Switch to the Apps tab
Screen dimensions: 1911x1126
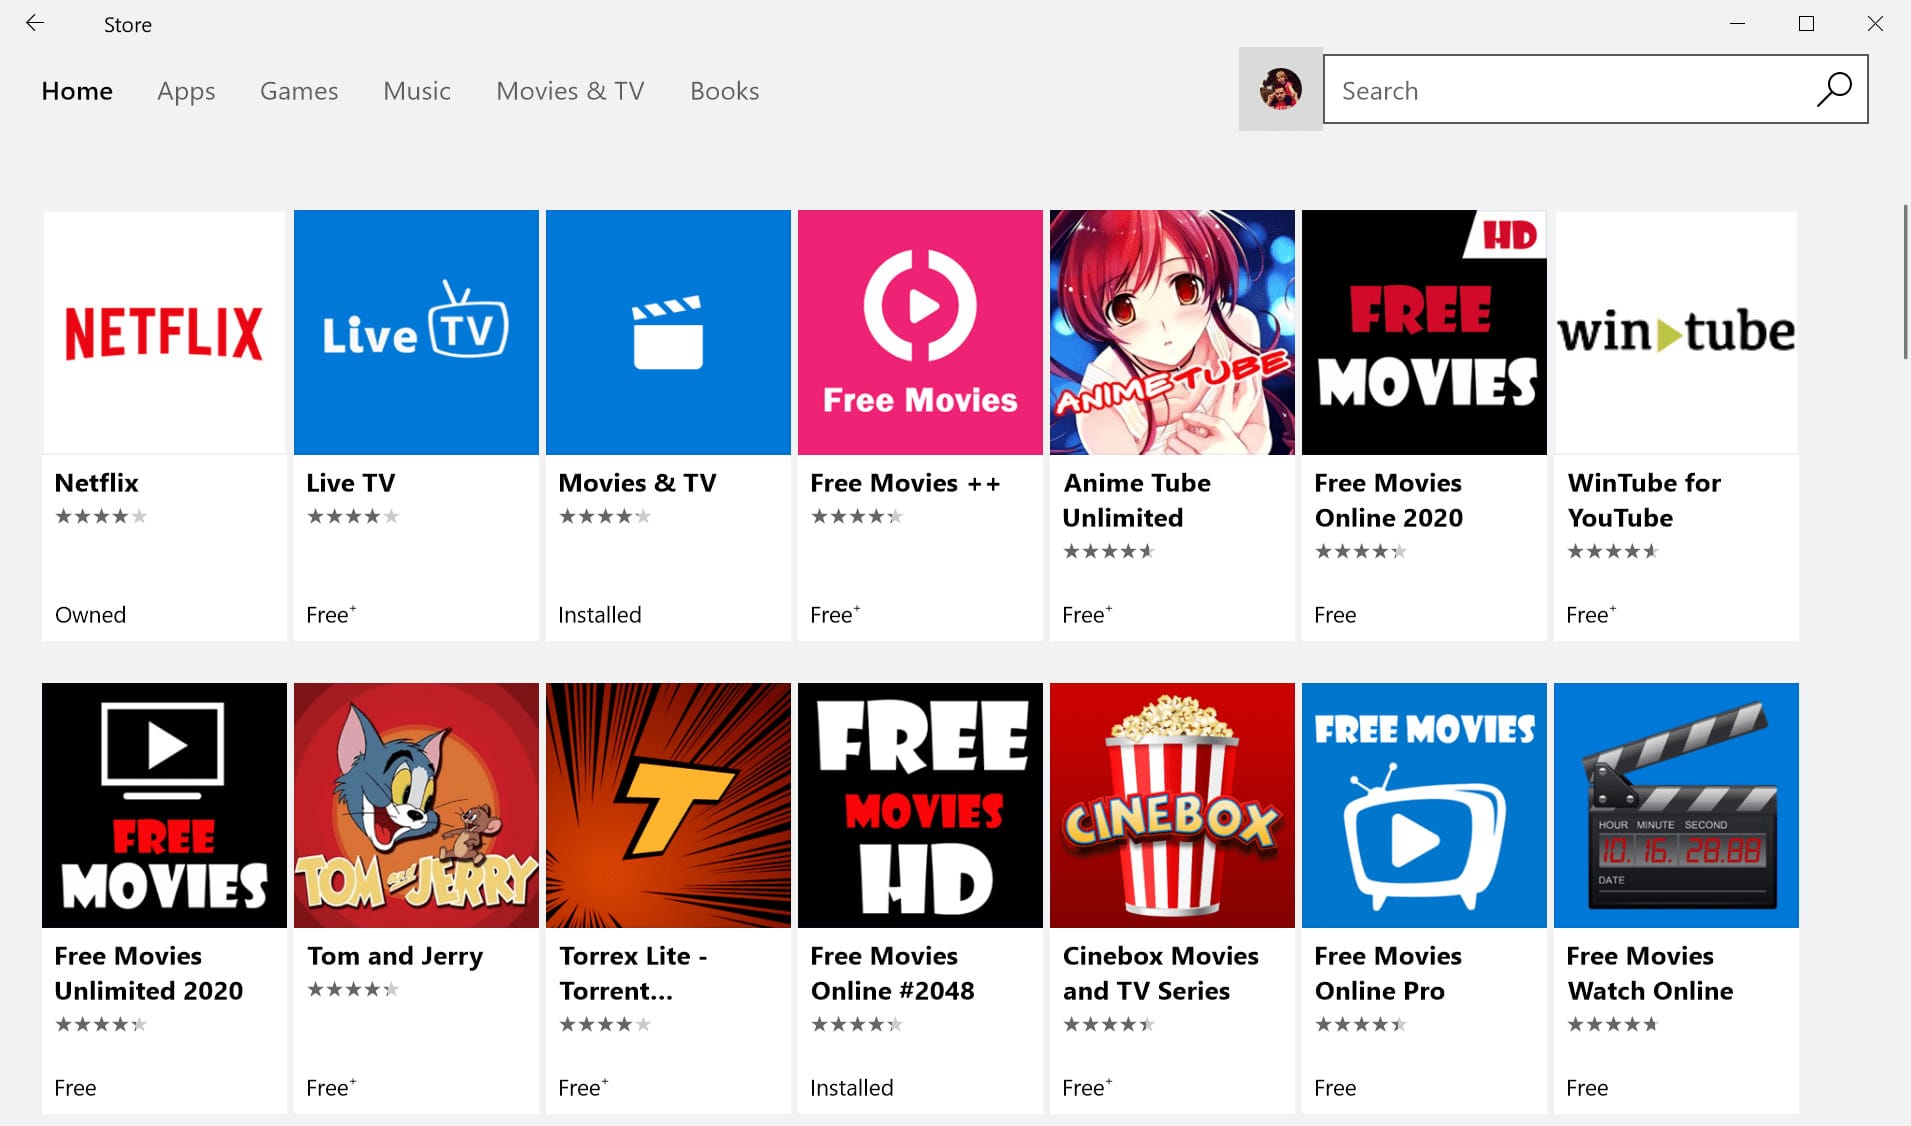[x=186, y=91]
